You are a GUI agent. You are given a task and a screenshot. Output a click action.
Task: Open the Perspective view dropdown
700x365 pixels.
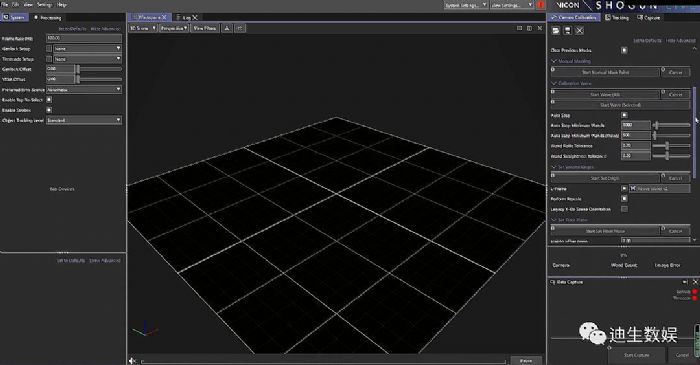point(174,28)
